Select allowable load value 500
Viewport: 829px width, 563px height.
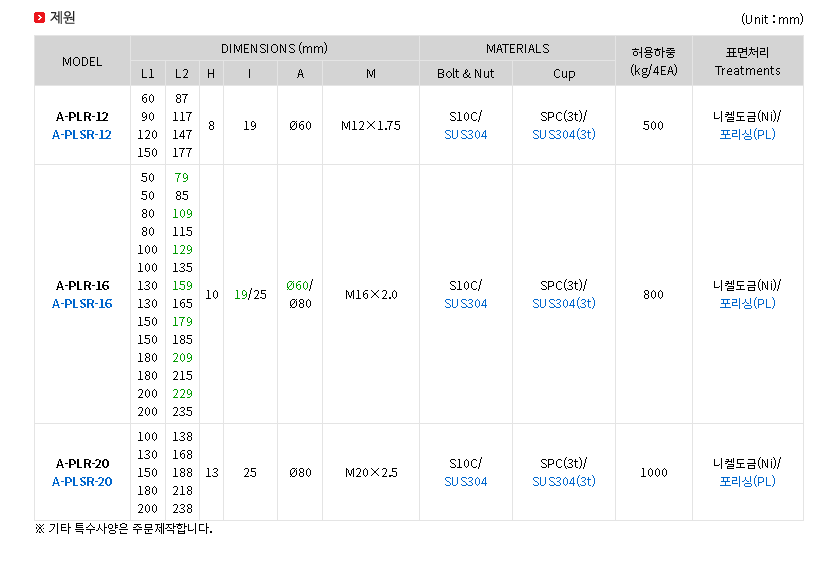pyautogui.click(x=653, y=125)
